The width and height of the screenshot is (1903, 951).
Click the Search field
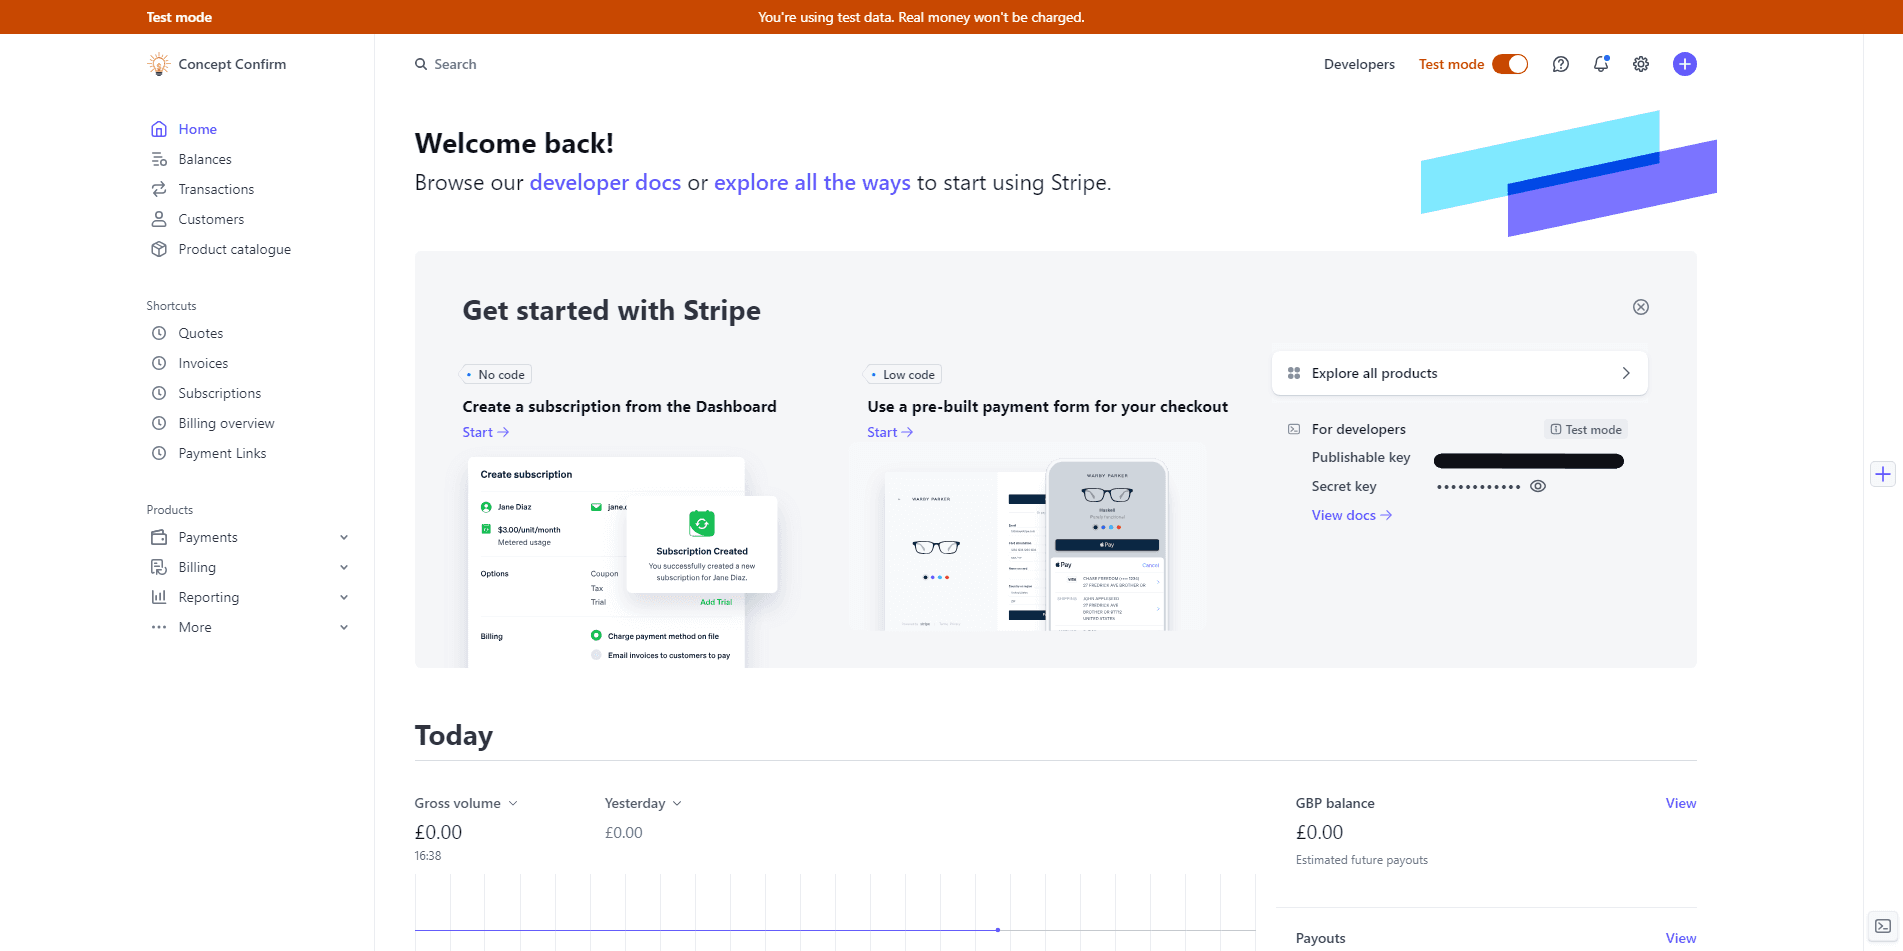(455, 64)
